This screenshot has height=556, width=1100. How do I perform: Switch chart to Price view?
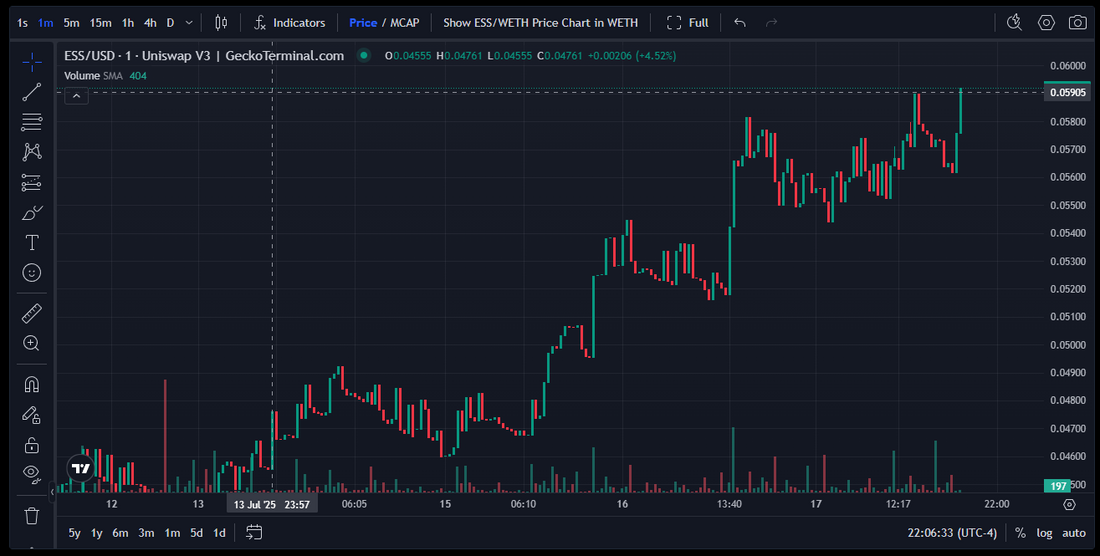pos(363,22)
